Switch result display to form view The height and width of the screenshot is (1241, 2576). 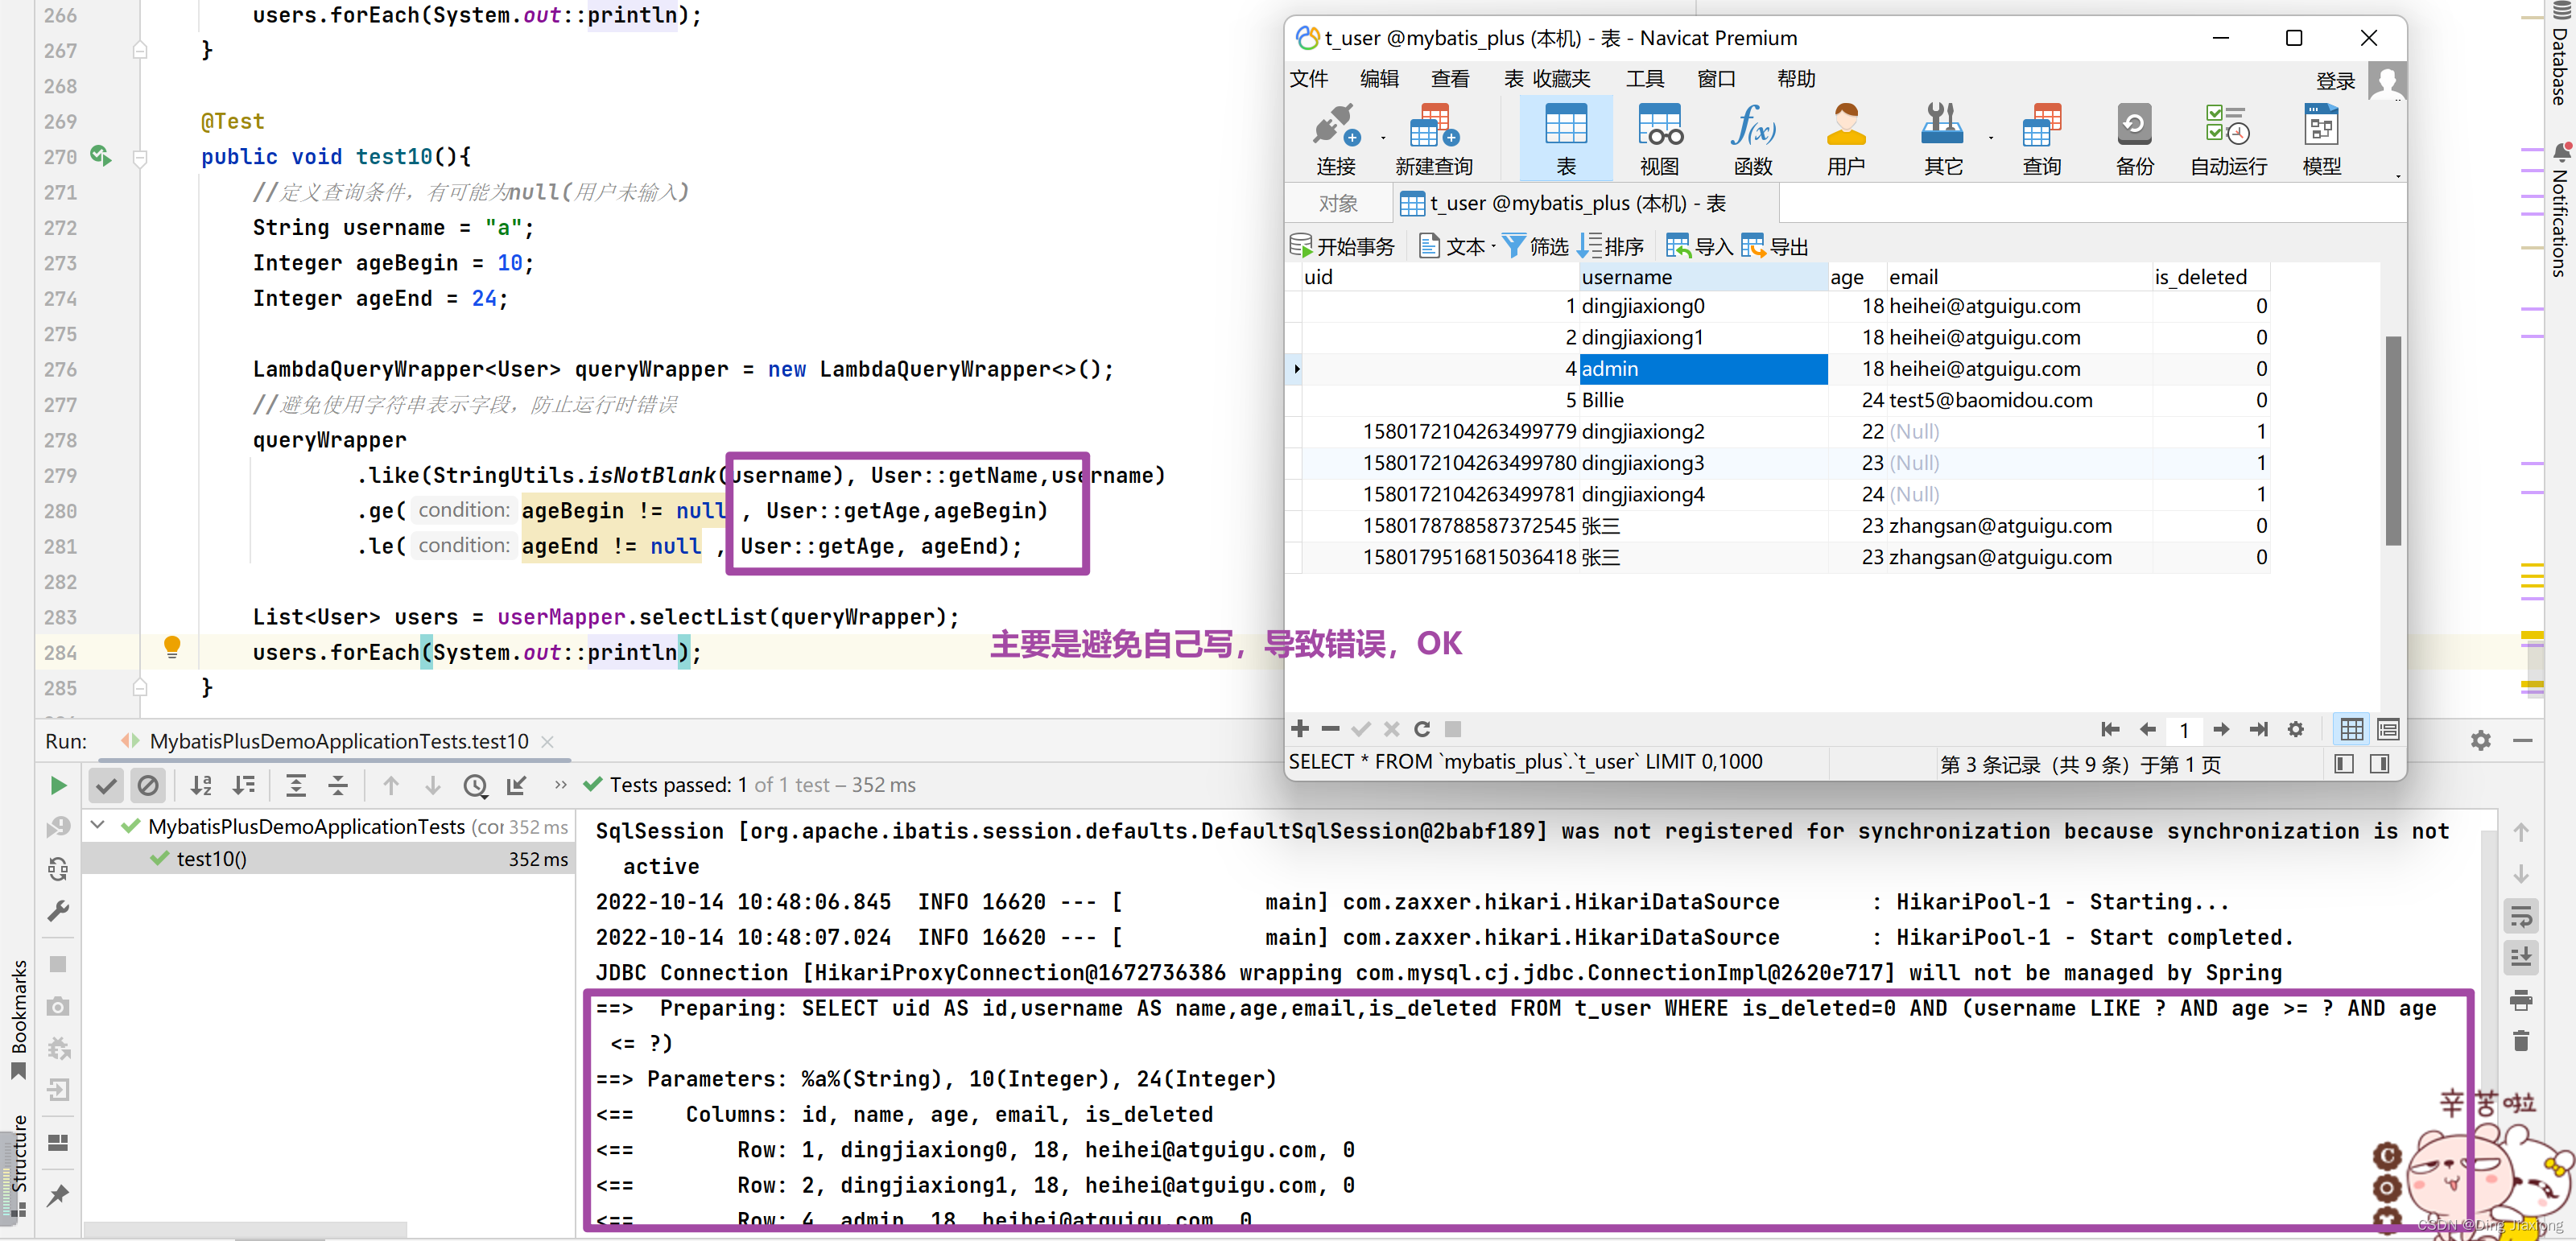click(2387, 729)
